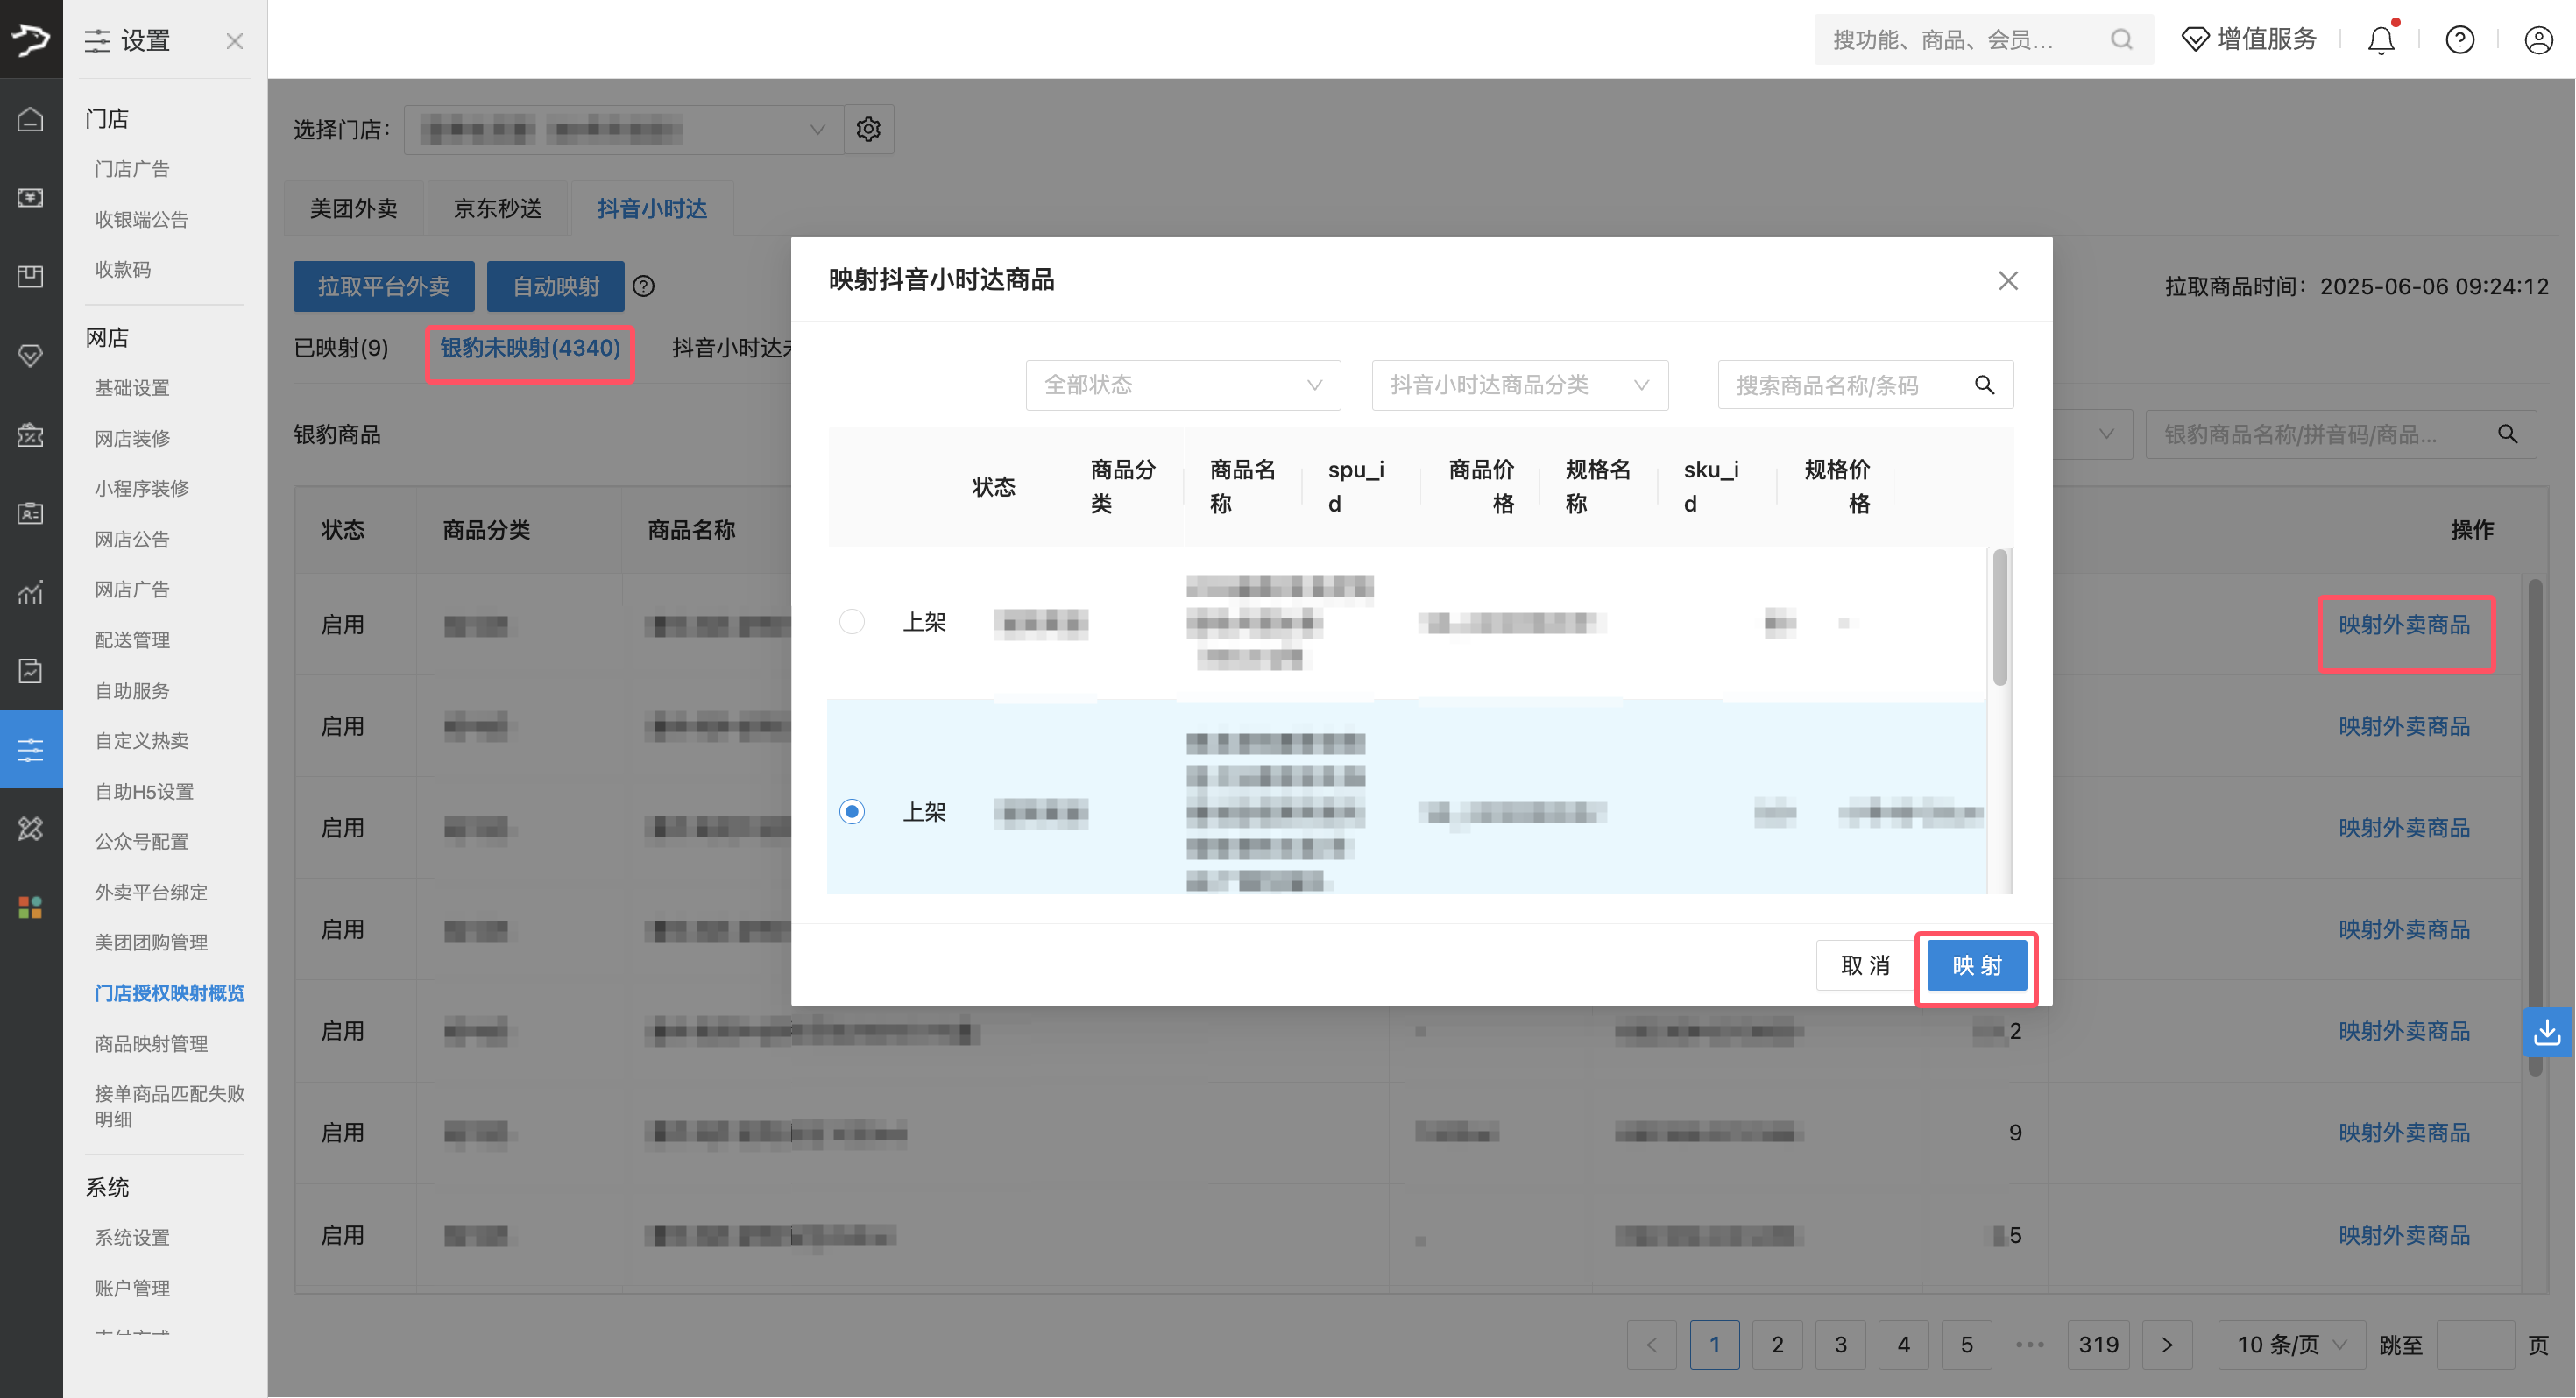The image size is (2576, 1398).
Task: Click the store settings gear icon
Action: [x=868, y=129]
